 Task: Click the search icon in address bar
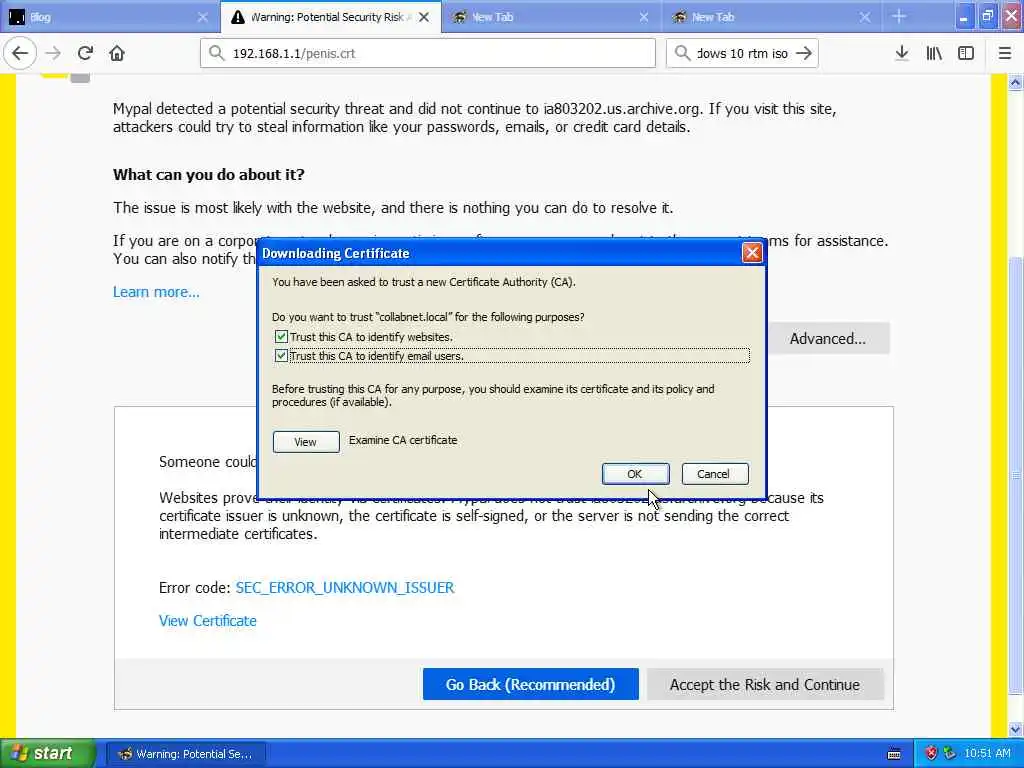pos(216,53)
